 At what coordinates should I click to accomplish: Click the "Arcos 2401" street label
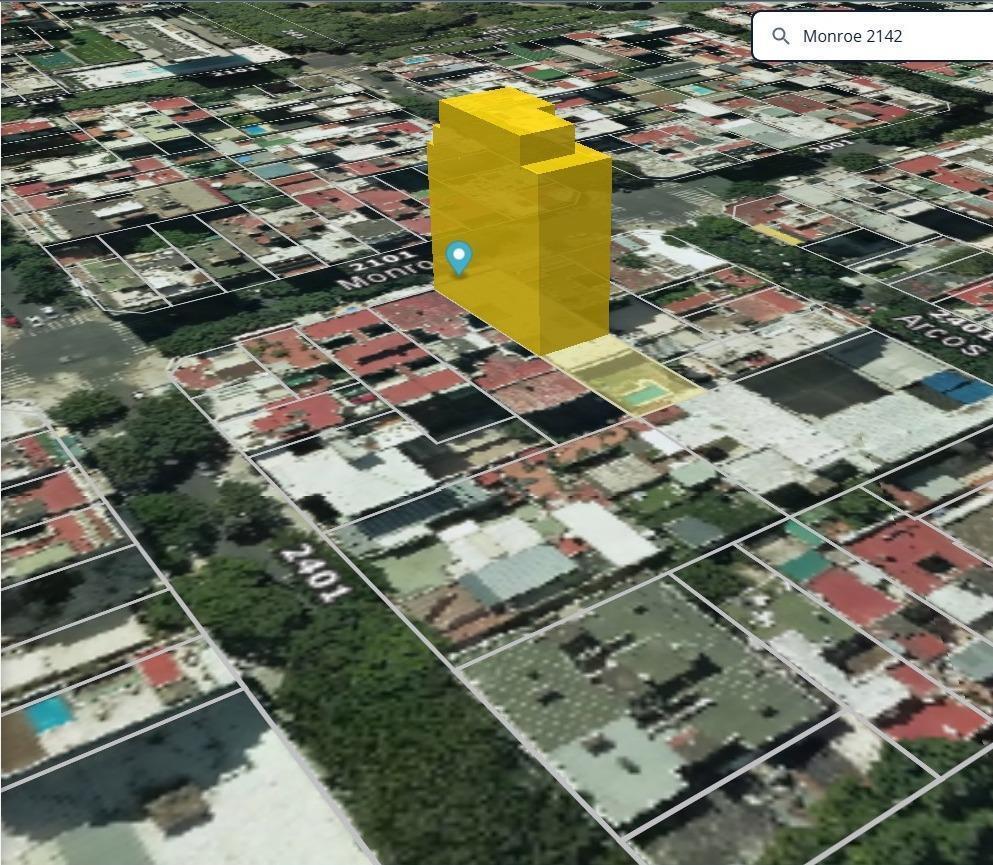tap(944, 332)
